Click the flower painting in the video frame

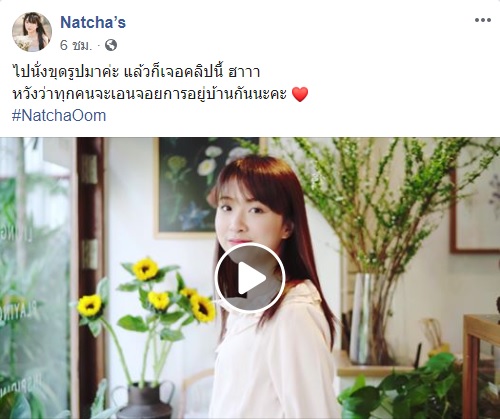207,188
